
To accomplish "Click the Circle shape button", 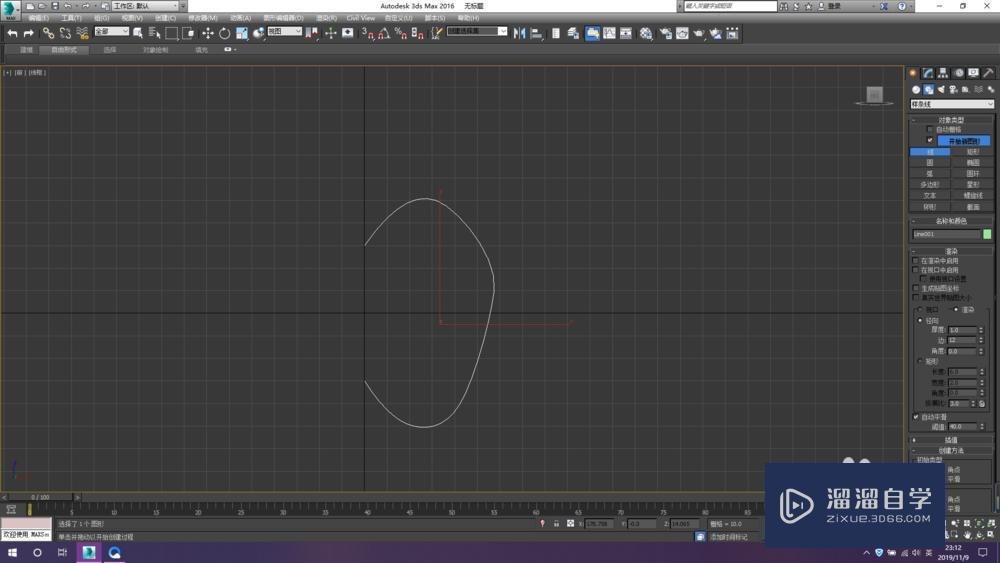I will point(930,163).
